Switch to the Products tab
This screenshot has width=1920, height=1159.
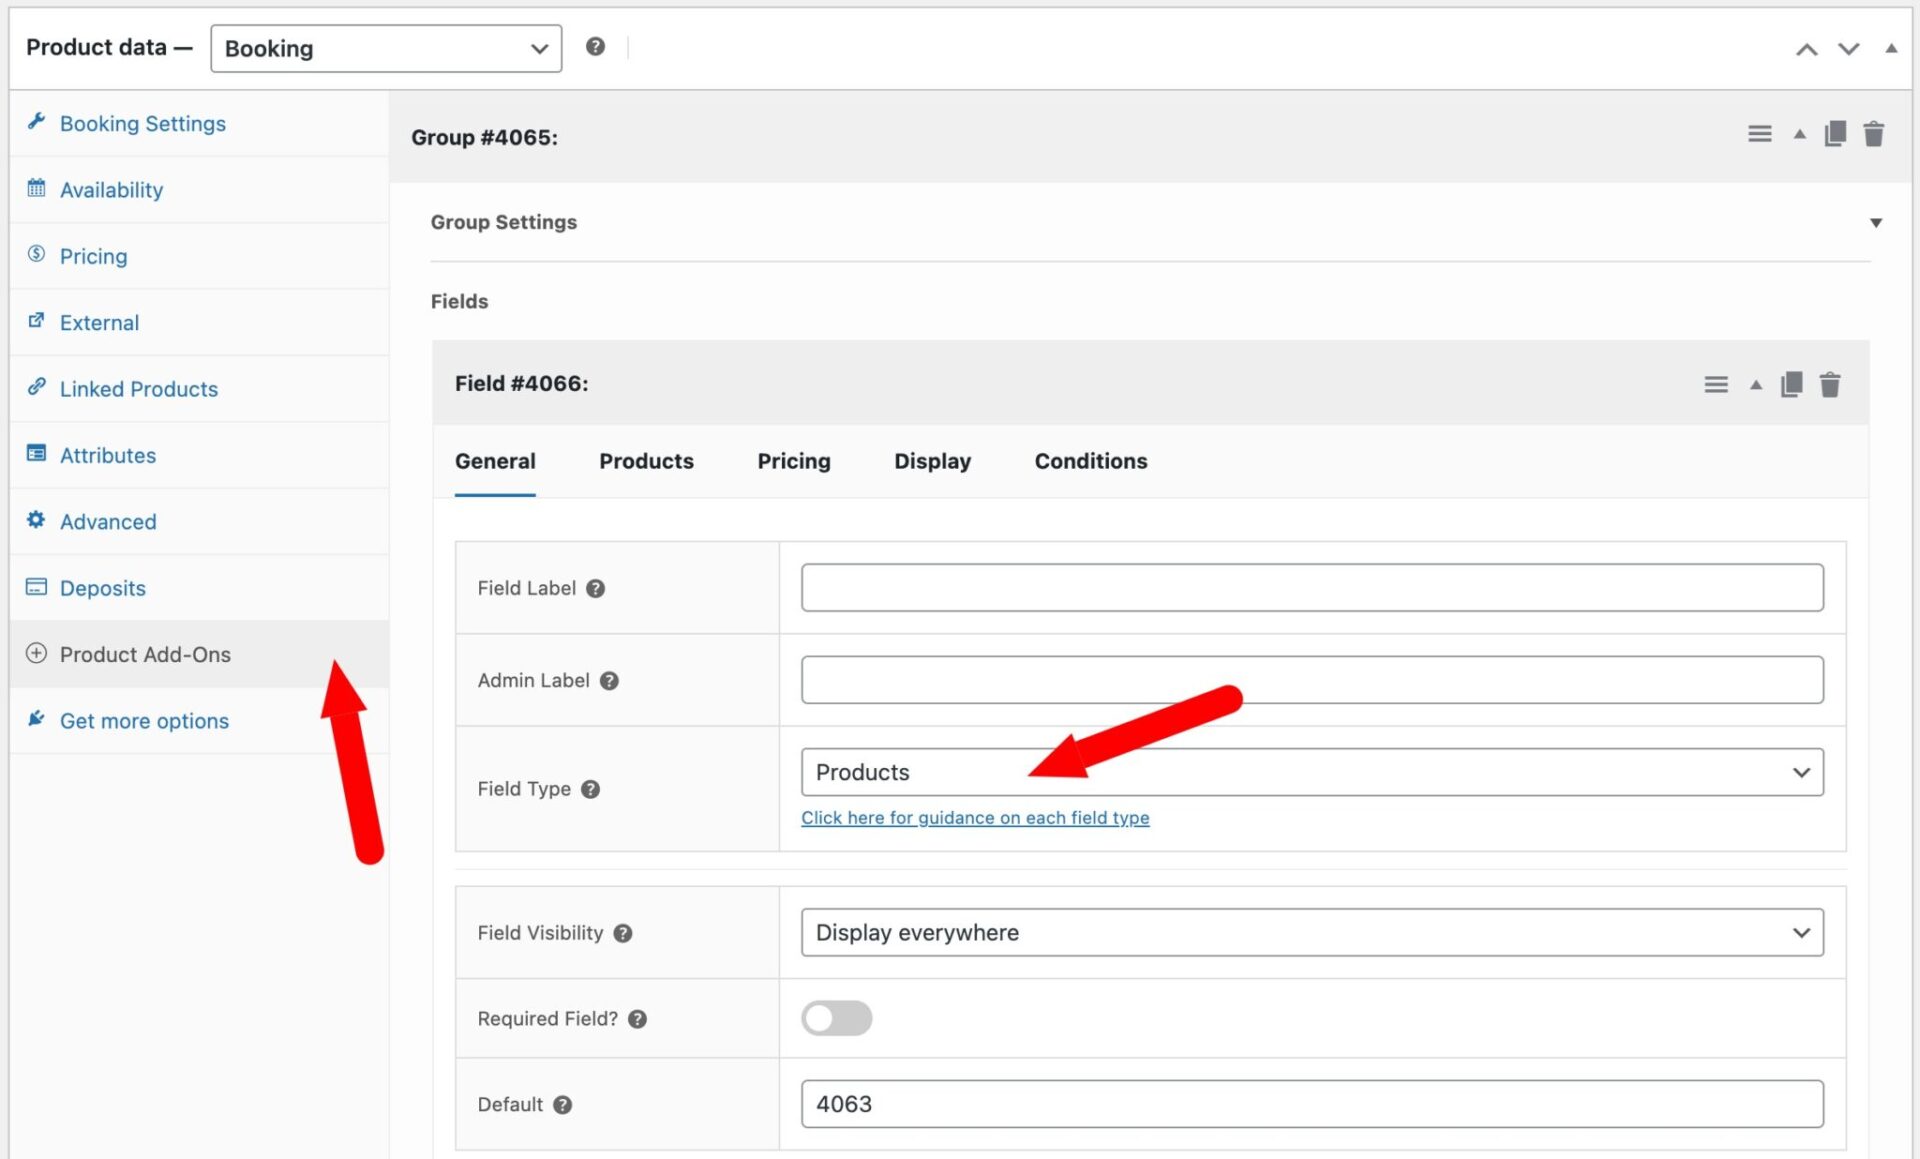coord(646,461)
